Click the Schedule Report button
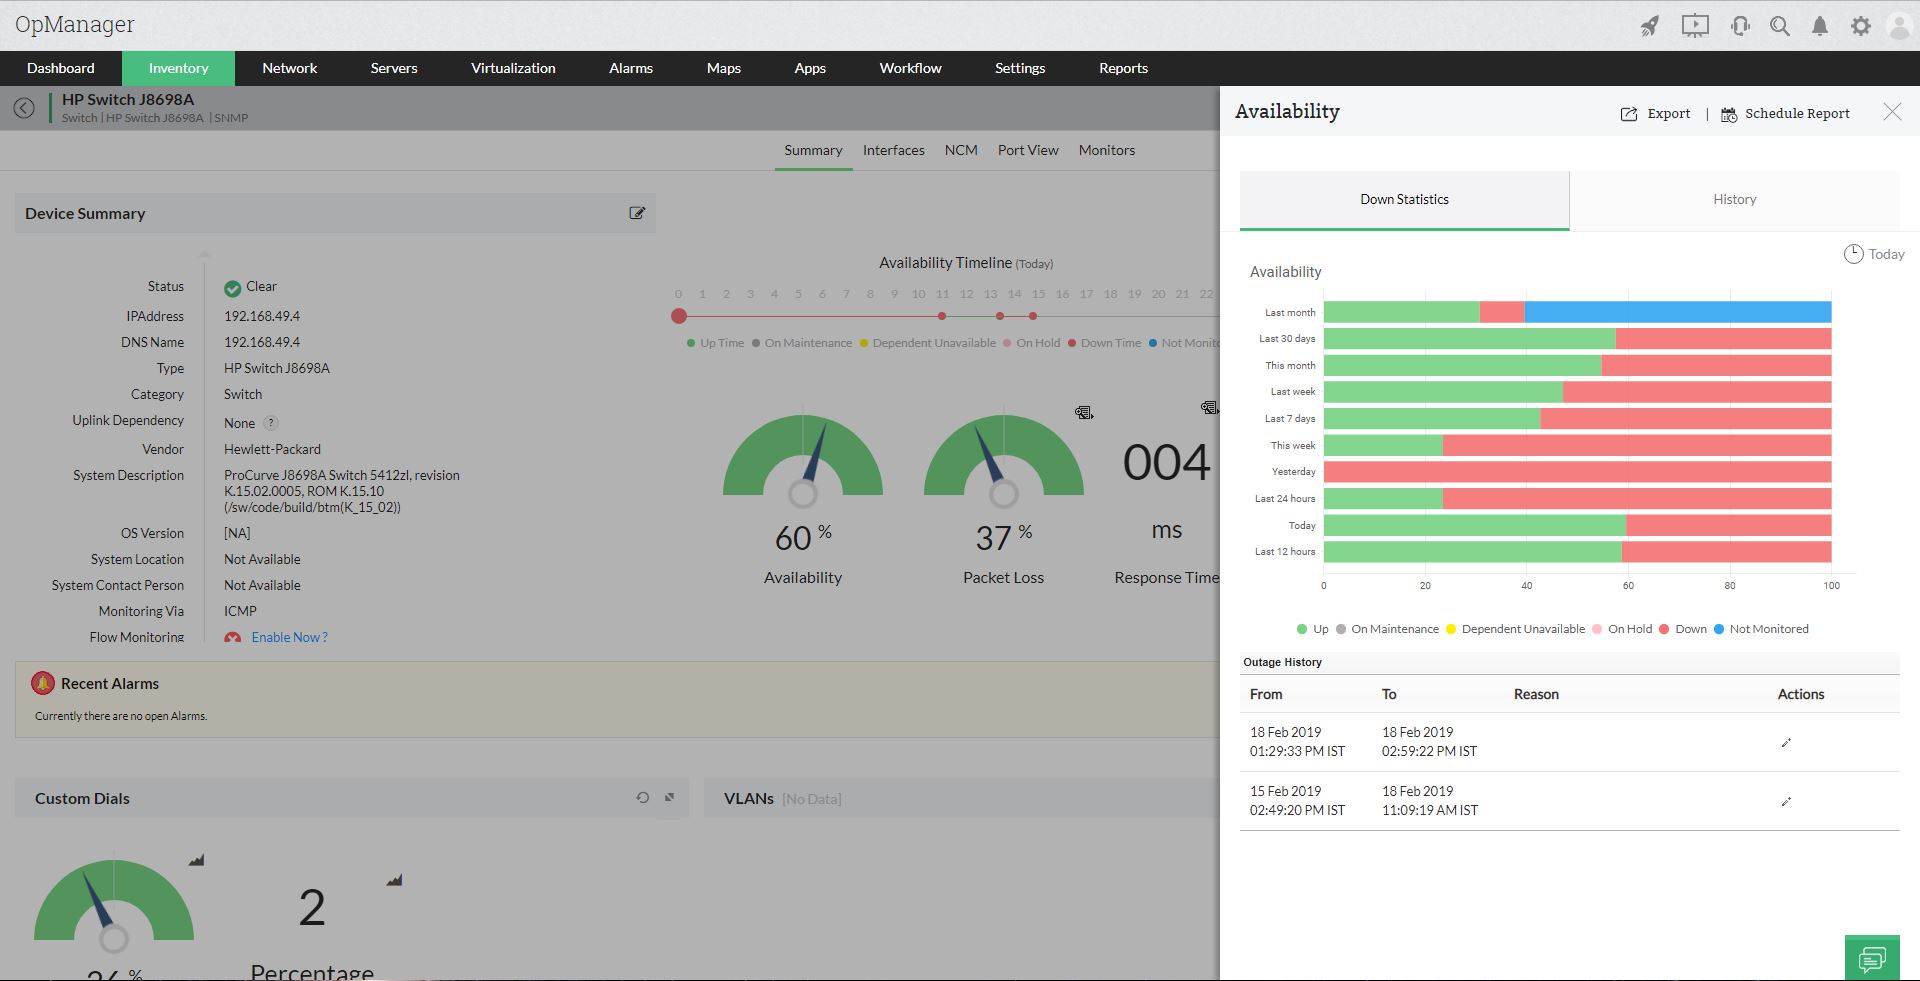Image resolution: width=1920 pixels, height=981 pixels. (1785, 113)
